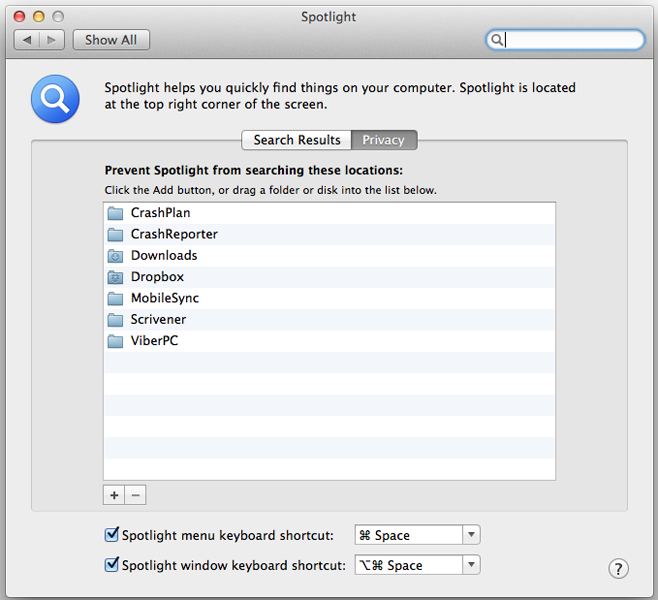Click the remove location minus button
Image resolution: width=658 pixels, height=600 pixels.
tap(136, 495)
